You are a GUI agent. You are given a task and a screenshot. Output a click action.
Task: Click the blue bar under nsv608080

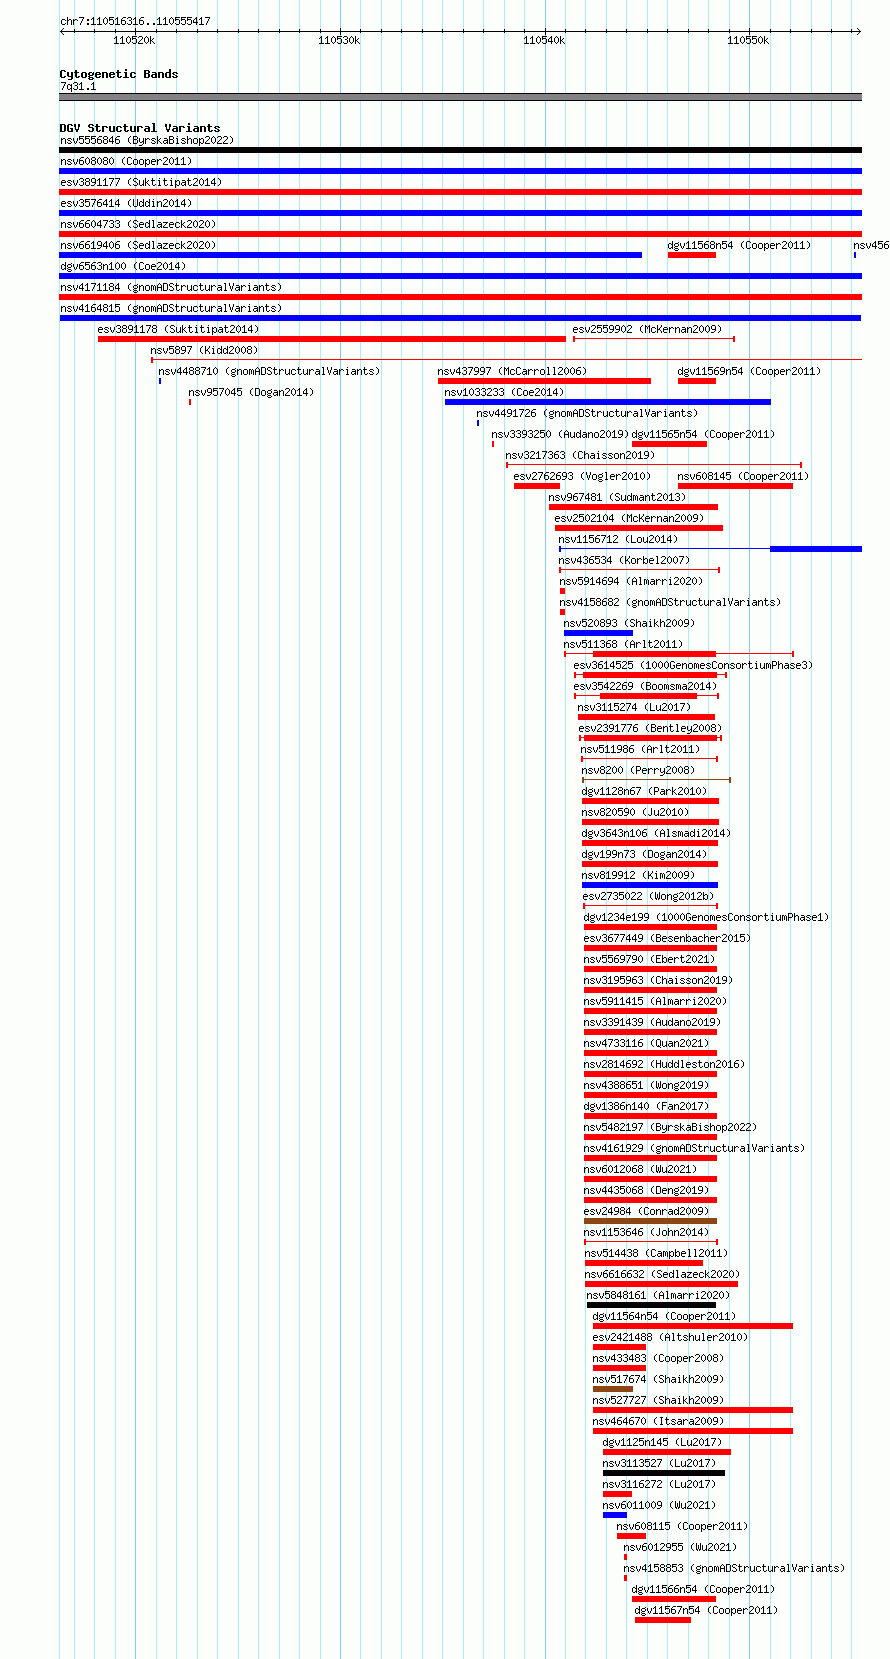pos(460,171)
